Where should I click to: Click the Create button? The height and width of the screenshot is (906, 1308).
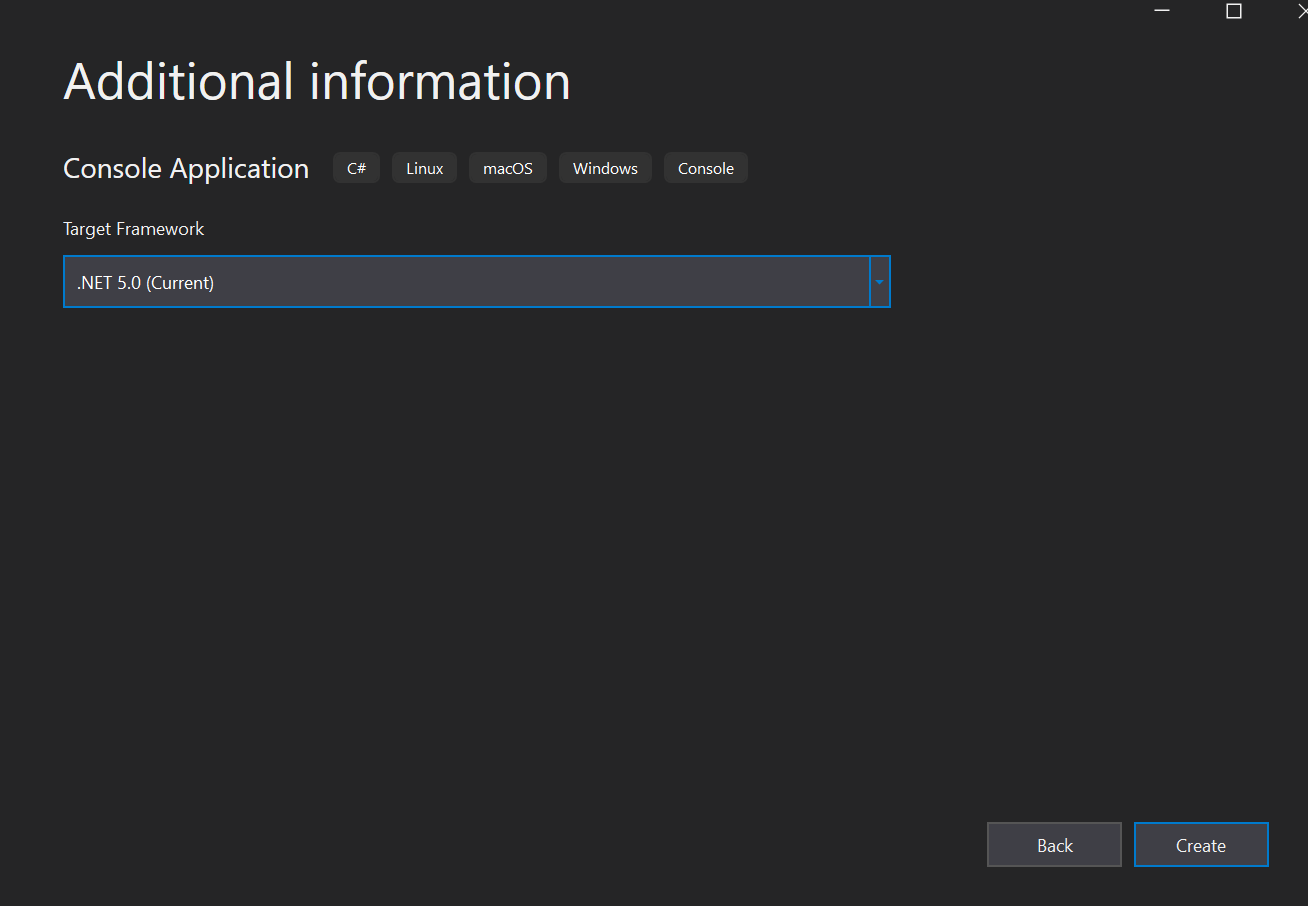point(1200,844)
